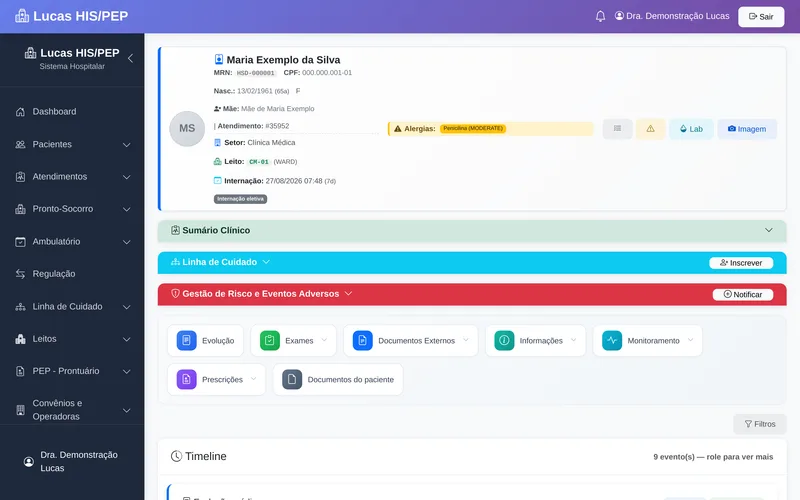Open Regulação in the sidebar
800x500 pixels.
tap(72, 274)
